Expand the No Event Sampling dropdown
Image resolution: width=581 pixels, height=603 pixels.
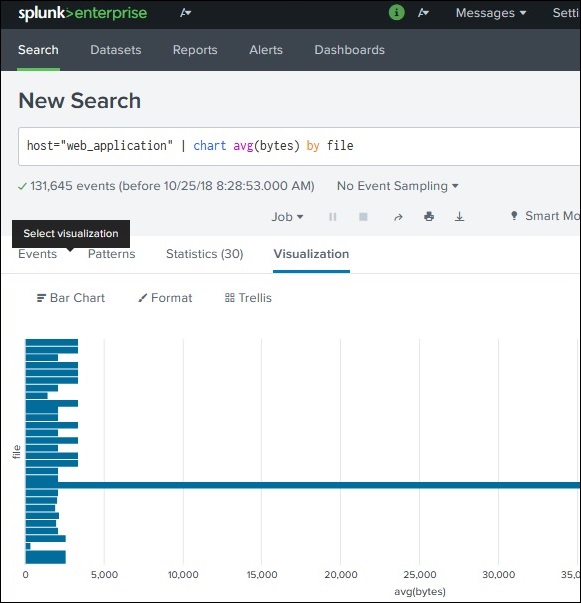398,186
